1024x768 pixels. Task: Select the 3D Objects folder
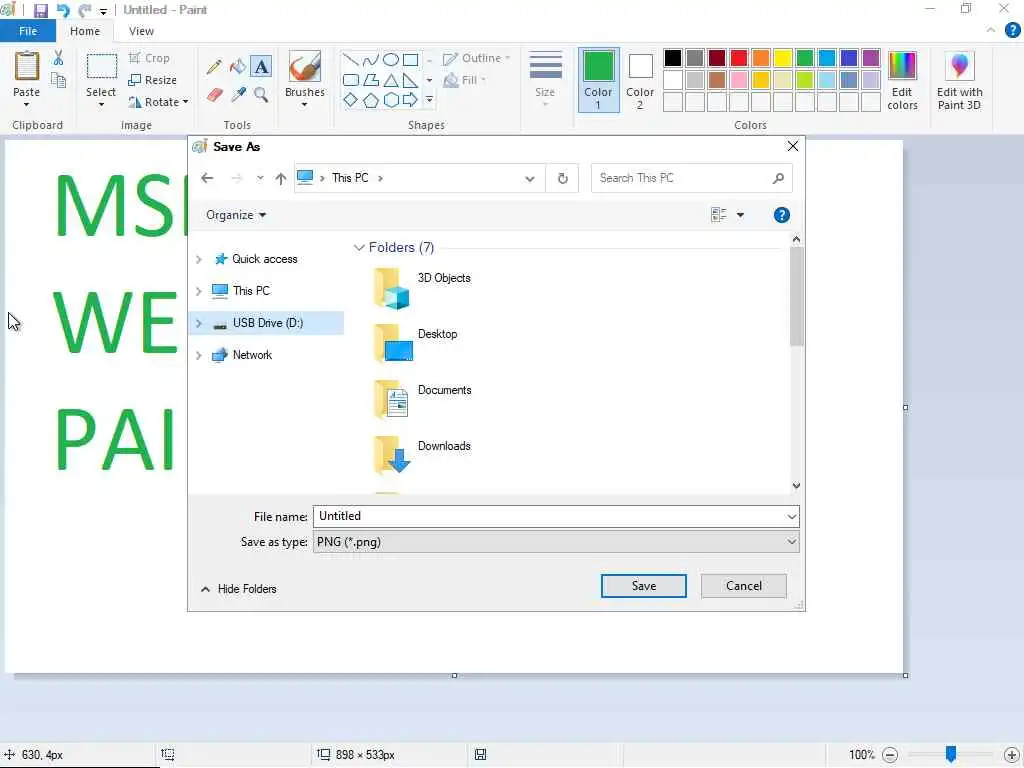423,287
